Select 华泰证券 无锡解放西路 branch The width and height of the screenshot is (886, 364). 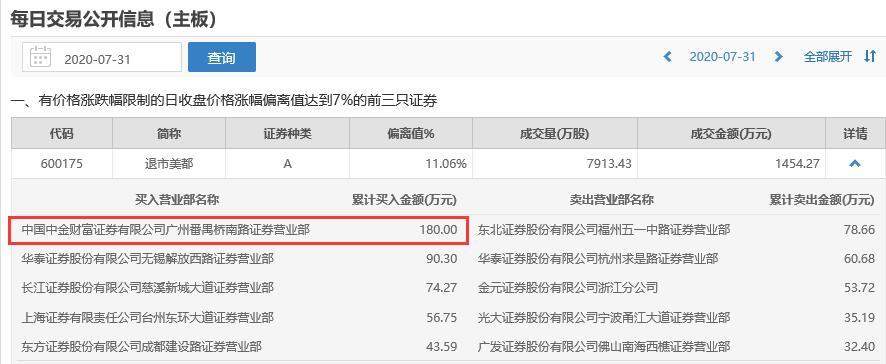pos(147,259)
